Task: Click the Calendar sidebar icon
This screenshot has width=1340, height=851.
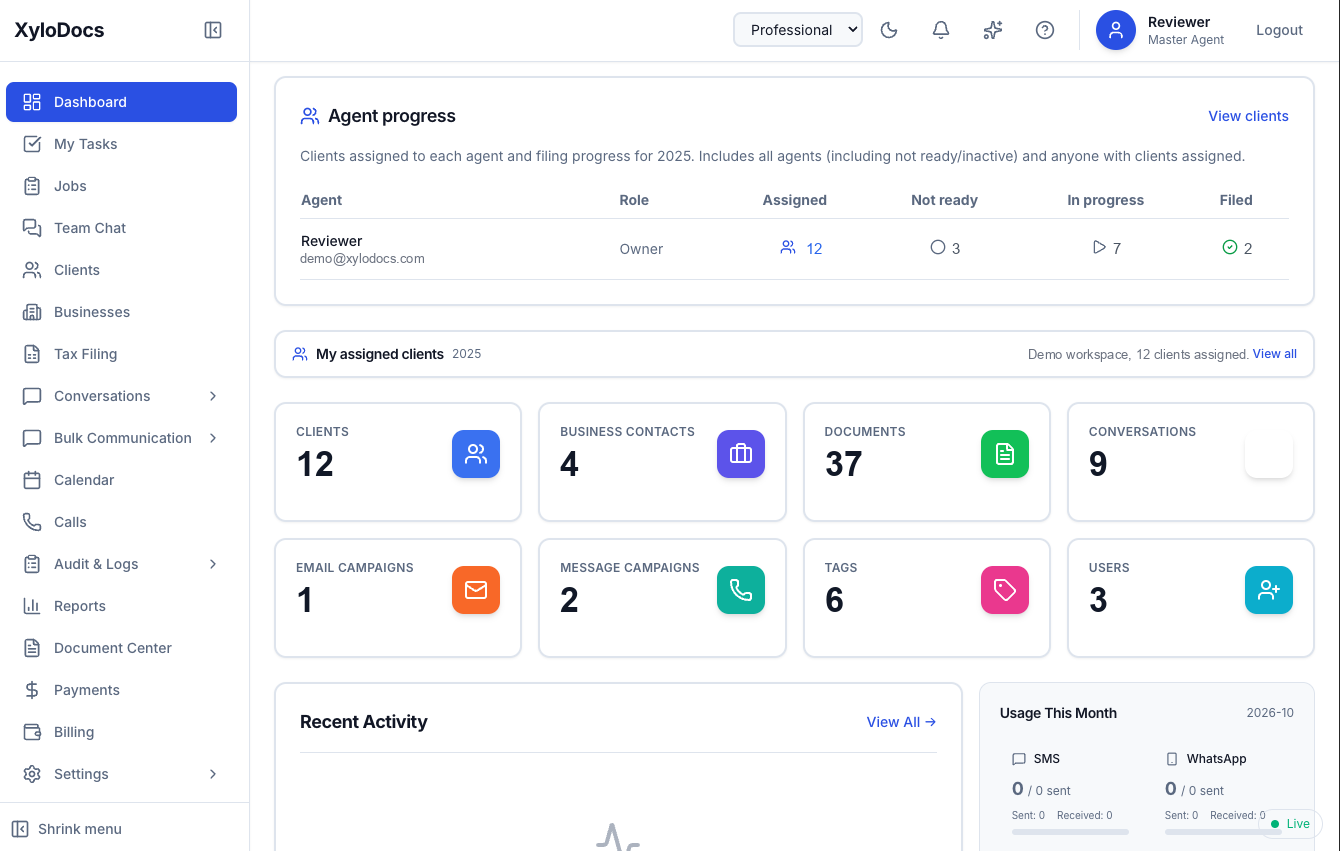Action: tap(32, 480)
